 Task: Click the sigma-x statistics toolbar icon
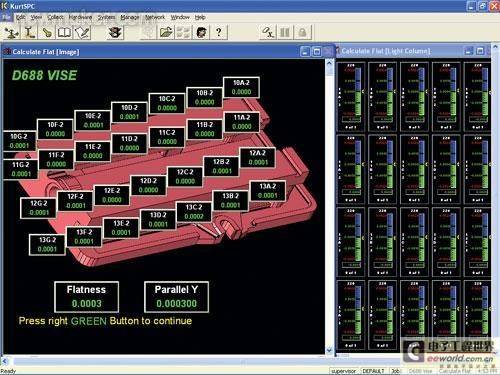point(268,32)
